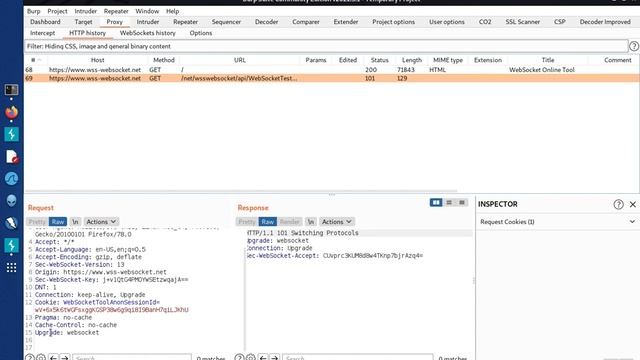Open the Comparer tab
This screenshot has height=360, width=640.
point(306,22)
